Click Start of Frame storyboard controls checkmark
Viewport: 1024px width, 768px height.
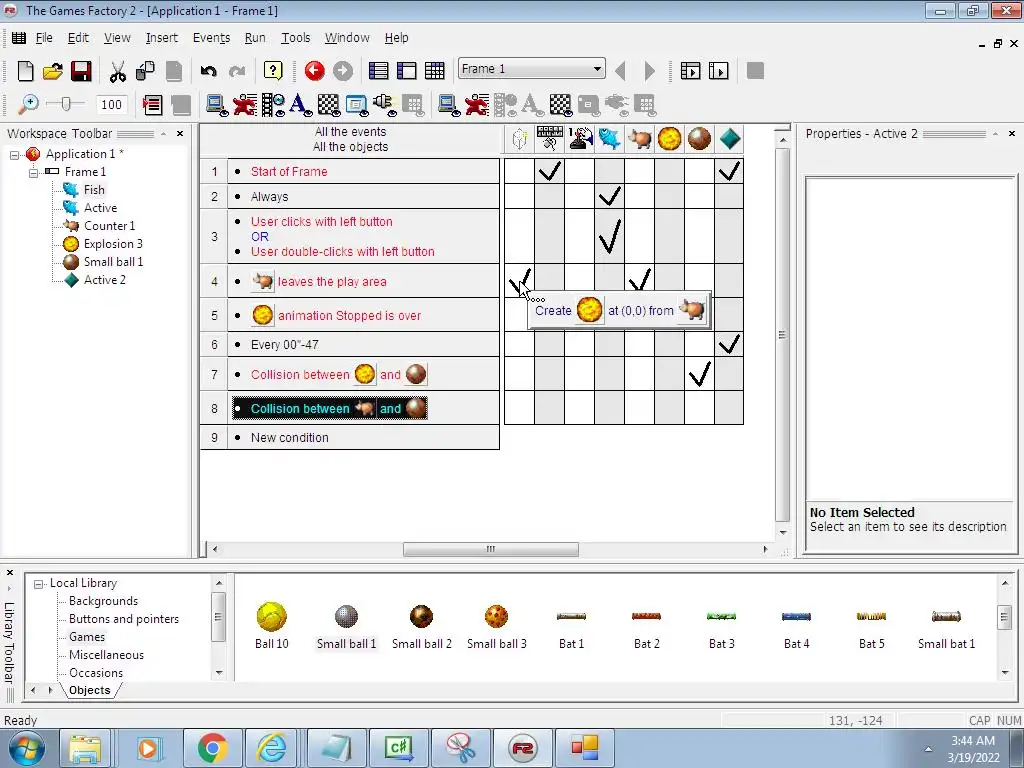[549, 171]
